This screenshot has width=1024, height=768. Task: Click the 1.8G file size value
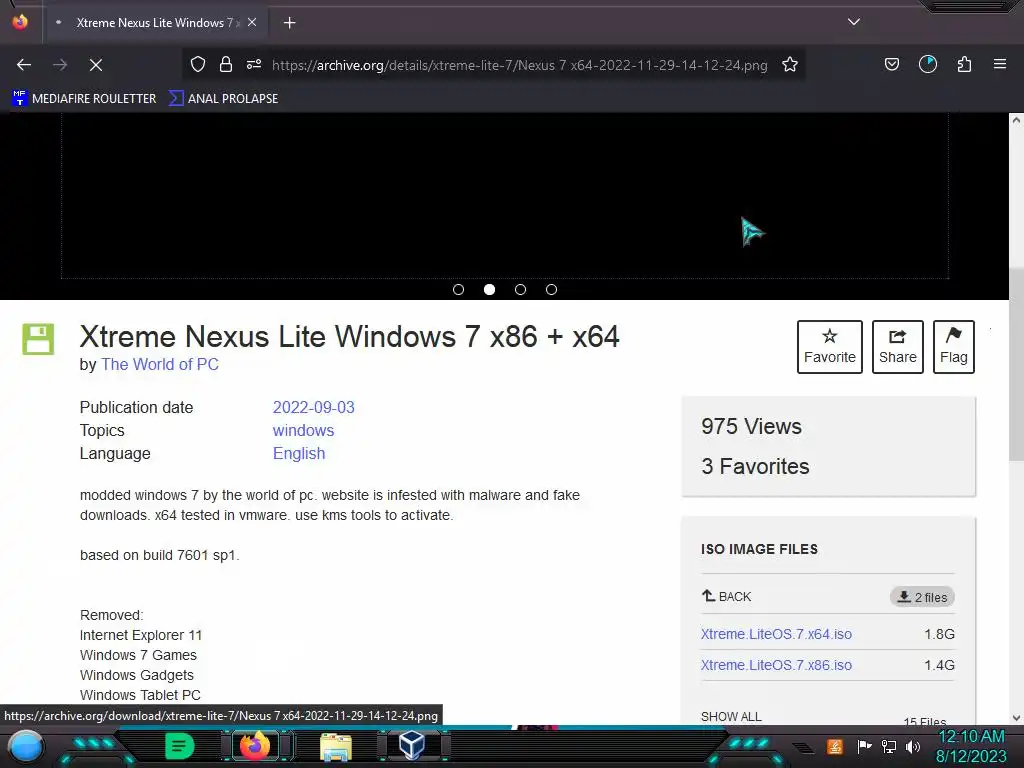939,634
